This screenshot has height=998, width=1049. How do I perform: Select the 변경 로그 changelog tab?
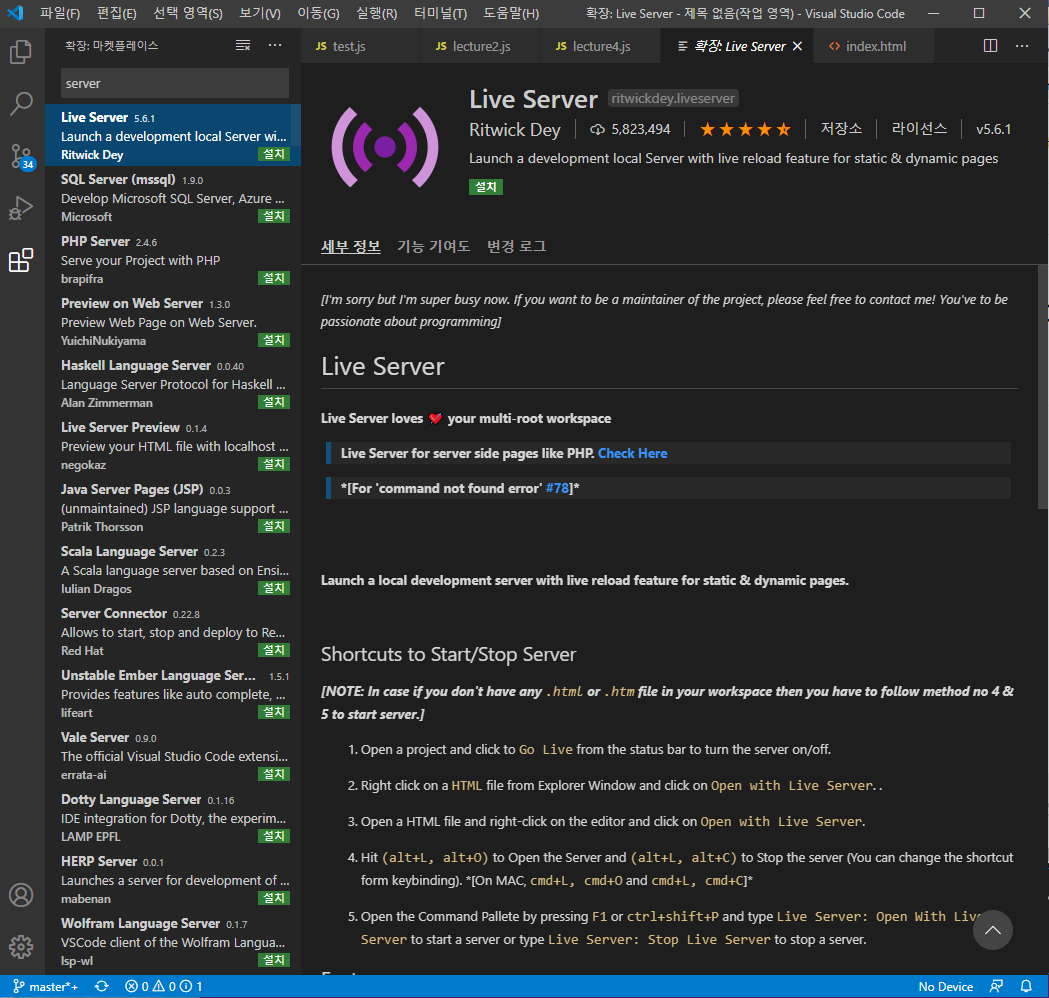click(516, 246)
